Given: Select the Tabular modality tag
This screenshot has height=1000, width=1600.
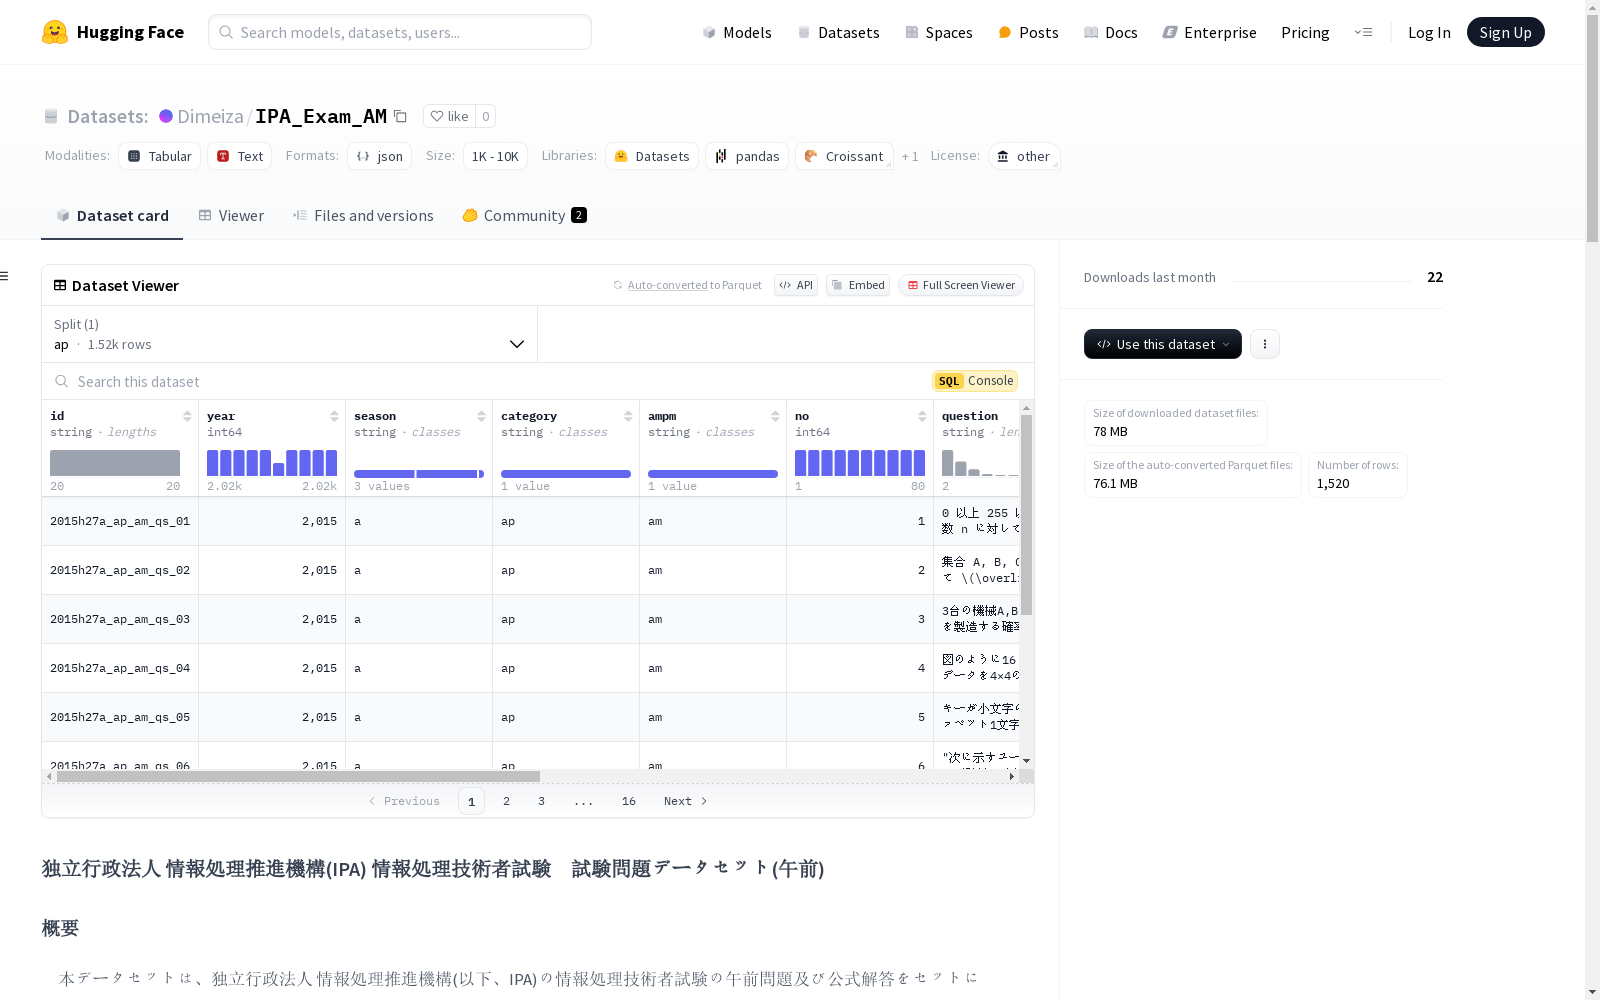Looking at the screenshot, I should [159, 156].
